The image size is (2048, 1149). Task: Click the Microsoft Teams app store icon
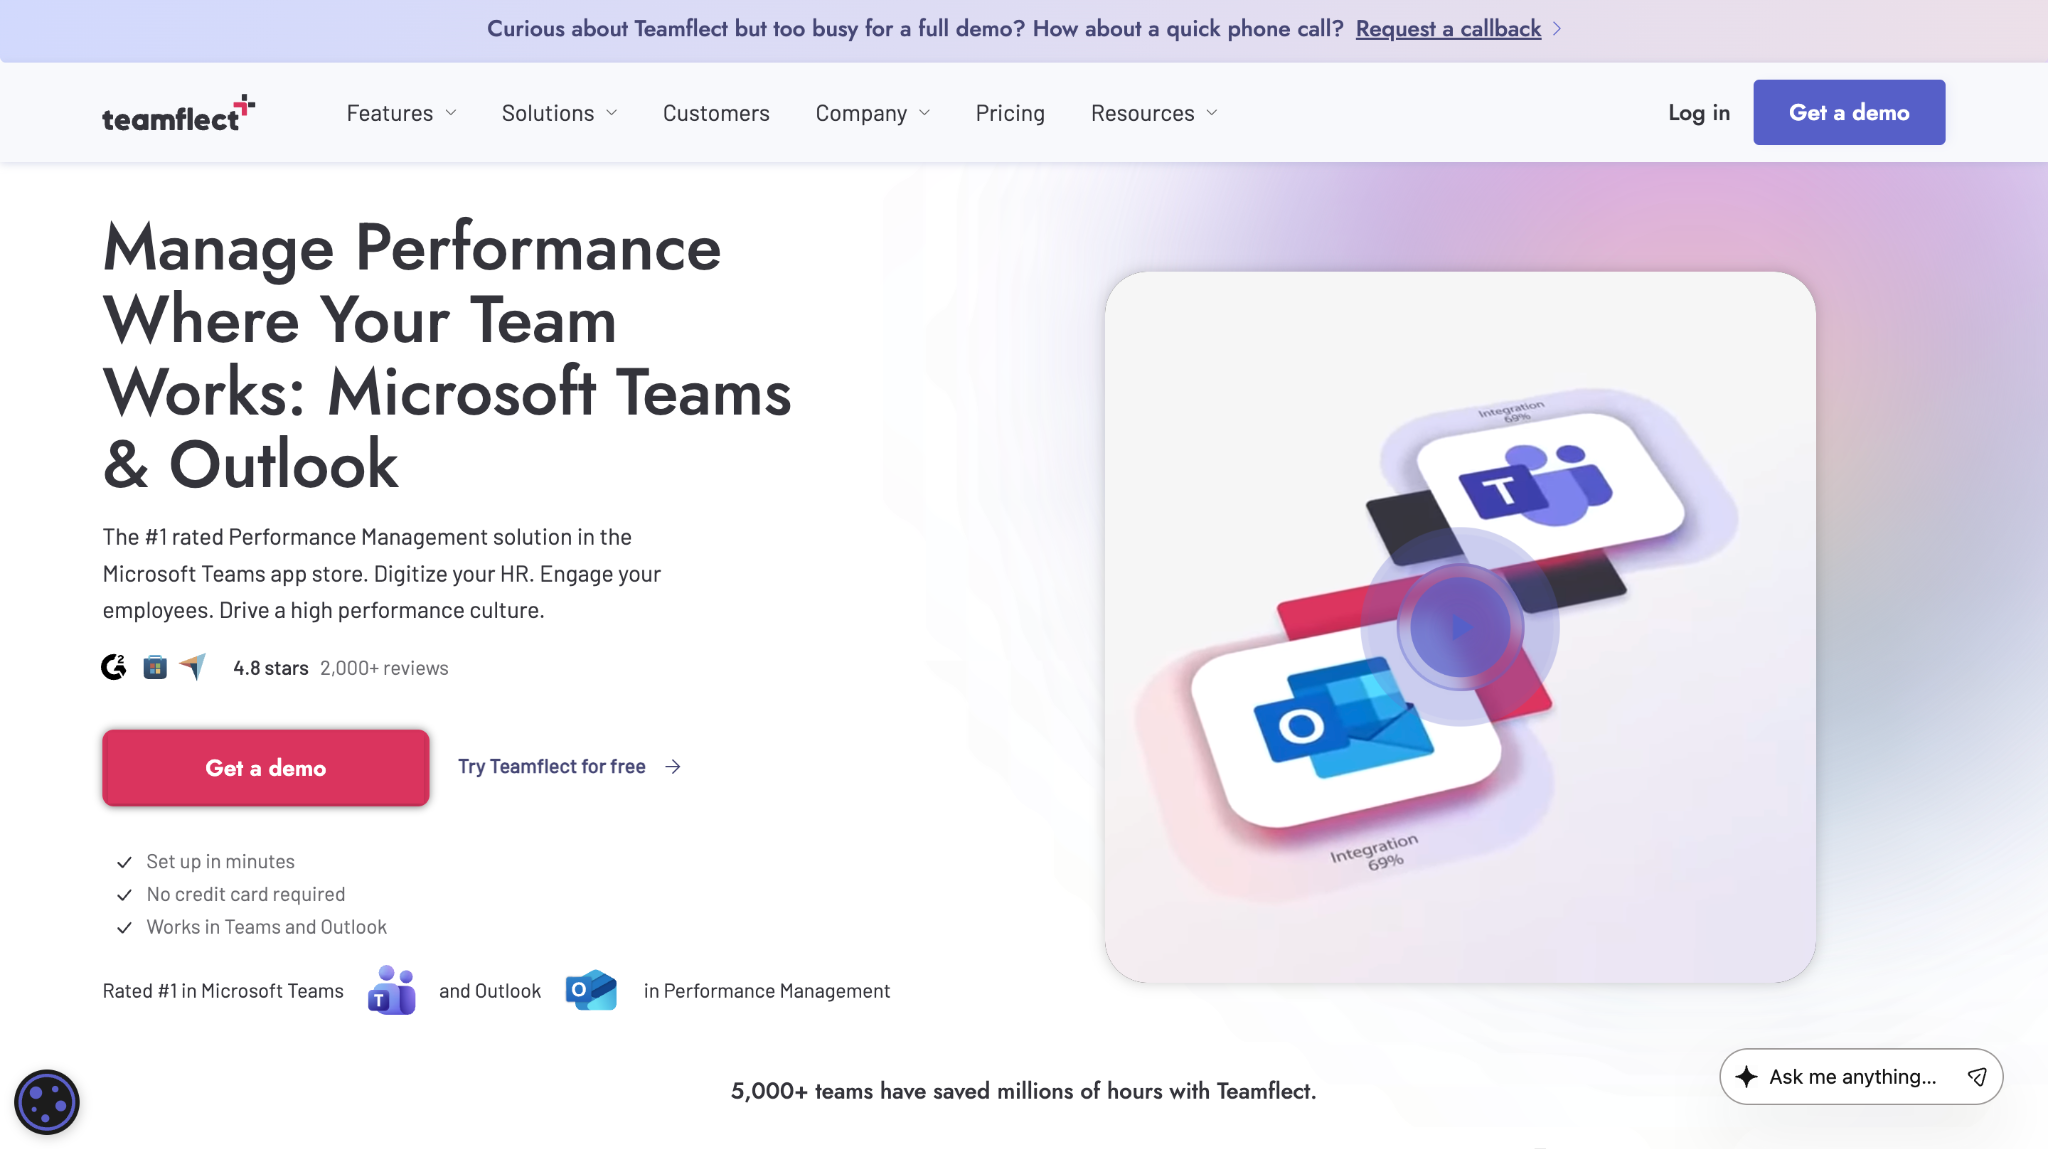(x=154, y=666)
